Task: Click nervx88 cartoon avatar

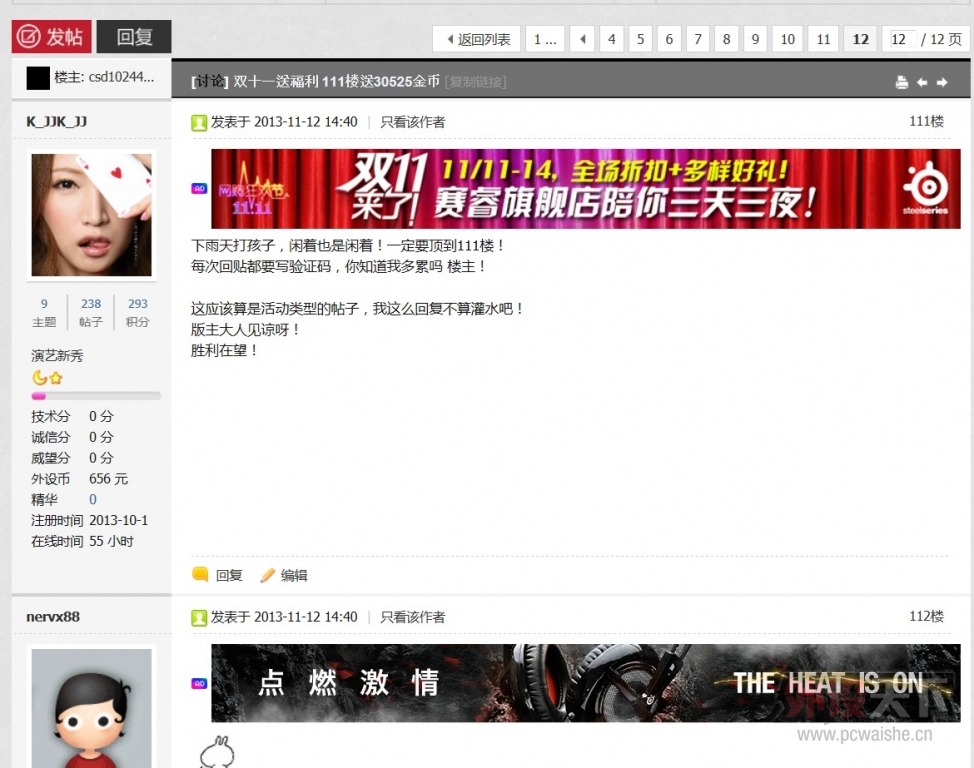Action: tap(91, 708)
